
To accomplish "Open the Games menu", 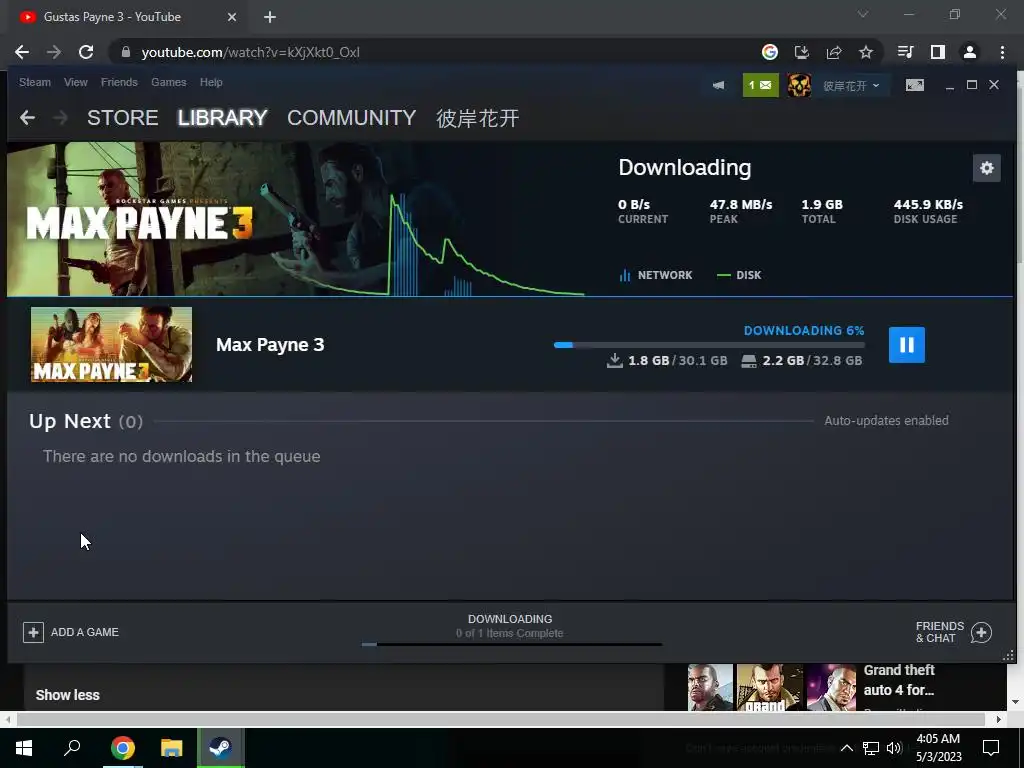I will pos(168,82).
